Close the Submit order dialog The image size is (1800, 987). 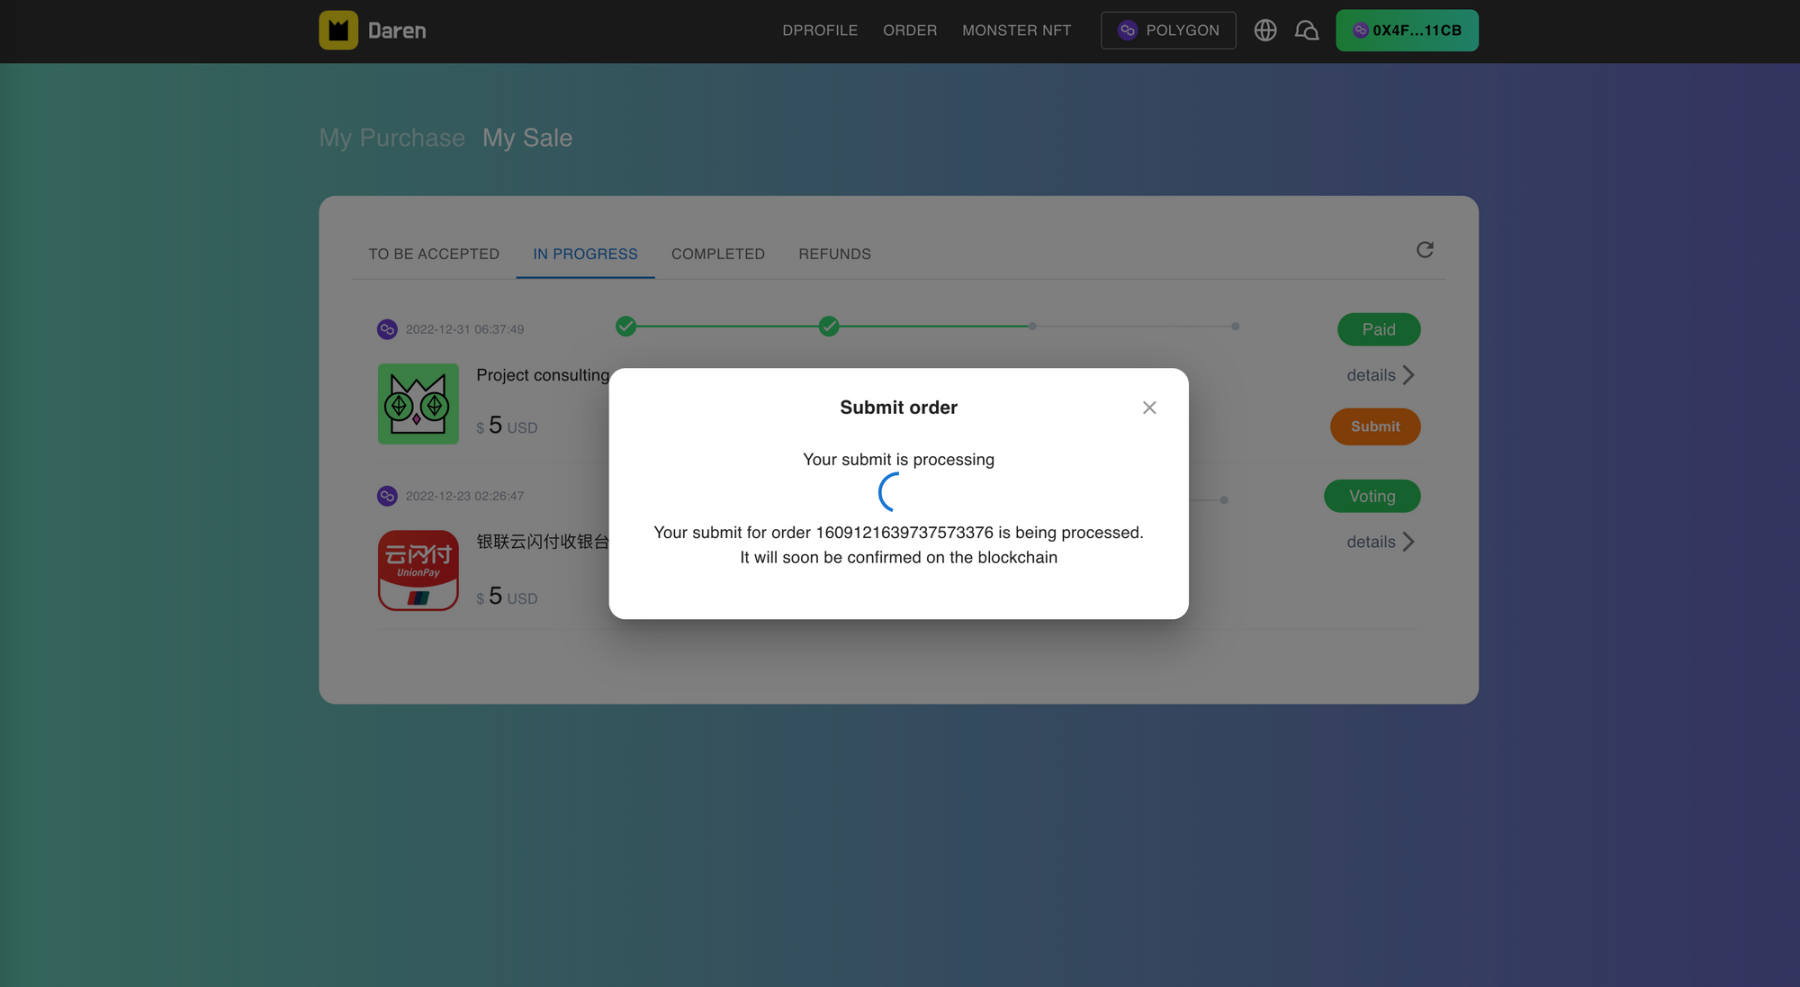1149,407
